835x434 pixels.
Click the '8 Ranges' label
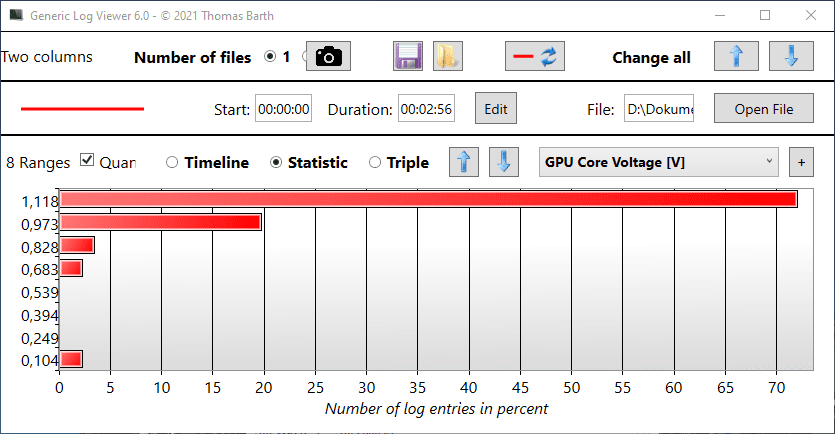click(x=38, y=162)
